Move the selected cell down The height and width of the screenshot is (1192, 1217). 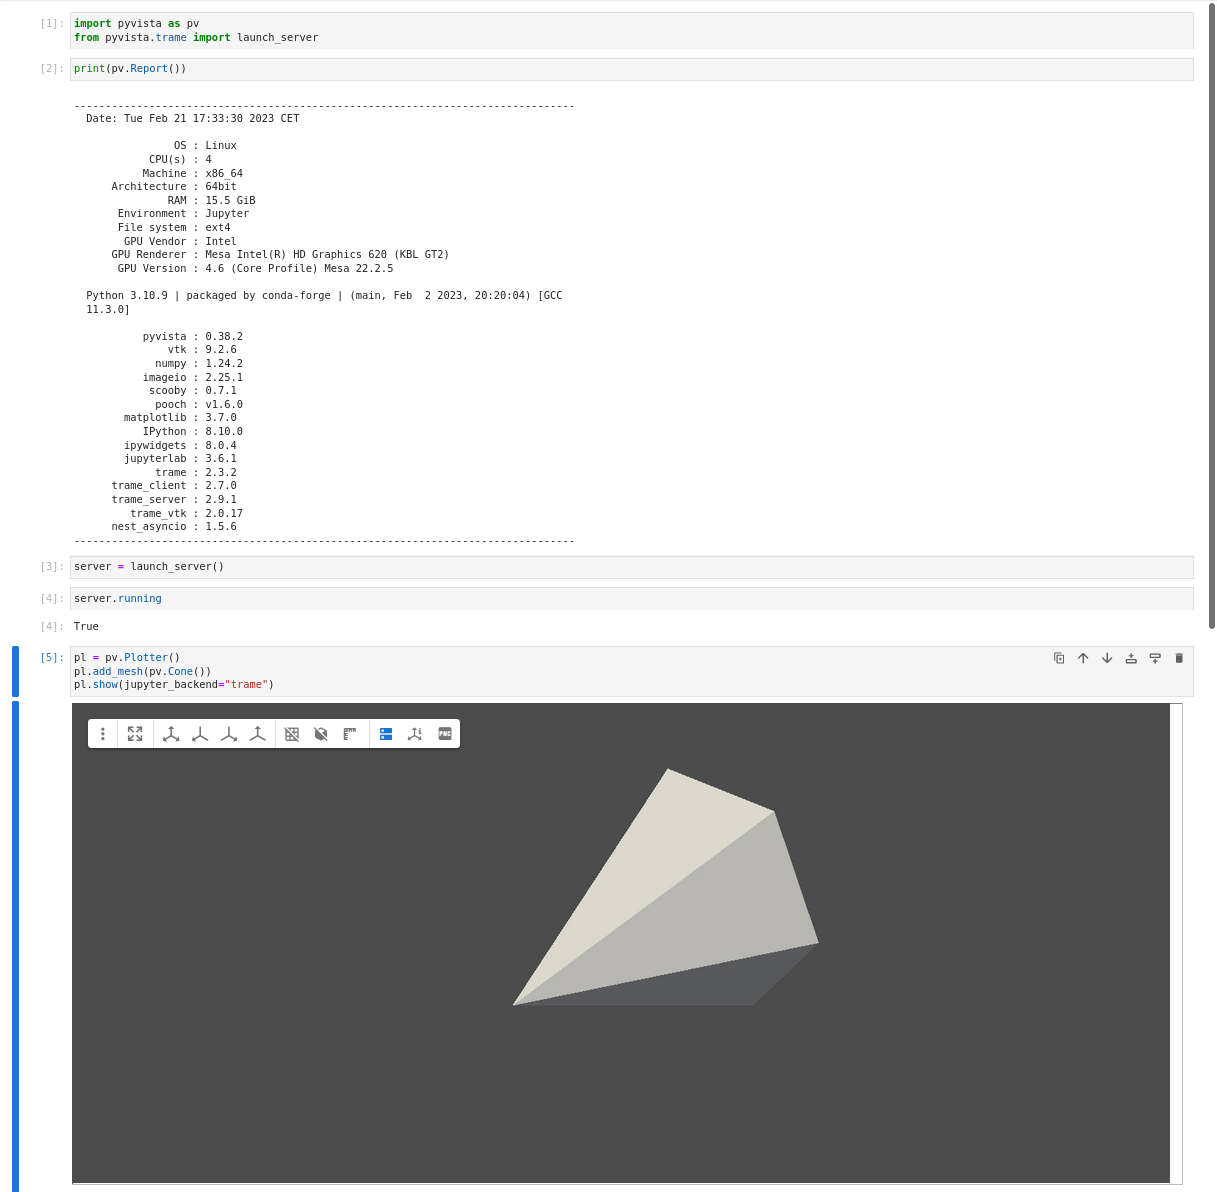[1107, 658]
